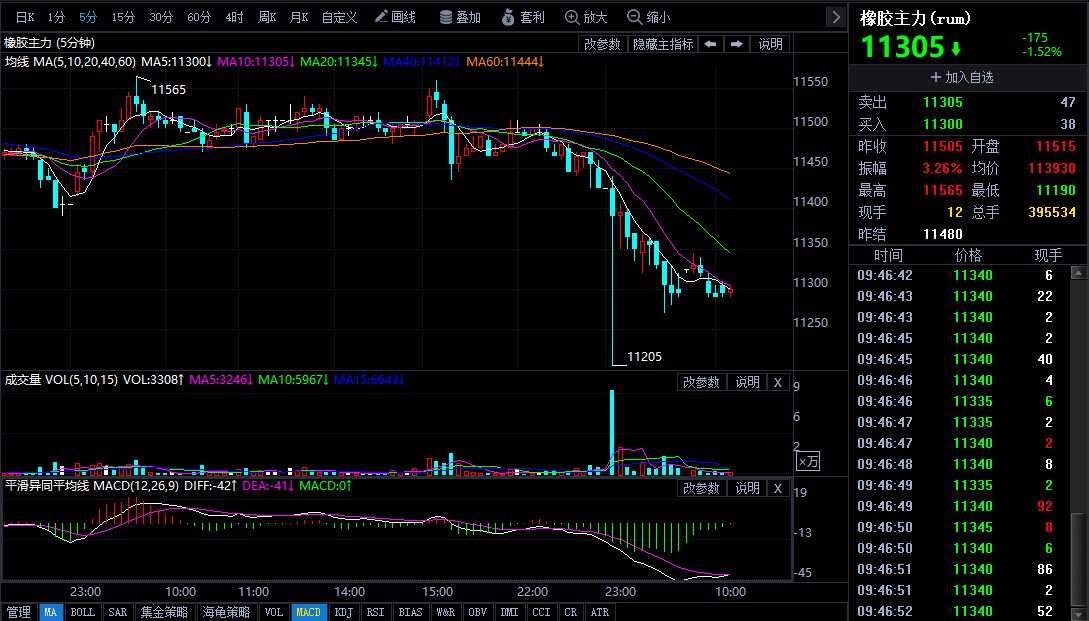
Task: Zoom out with the 缩小 button
Action: tap(648, 17)
